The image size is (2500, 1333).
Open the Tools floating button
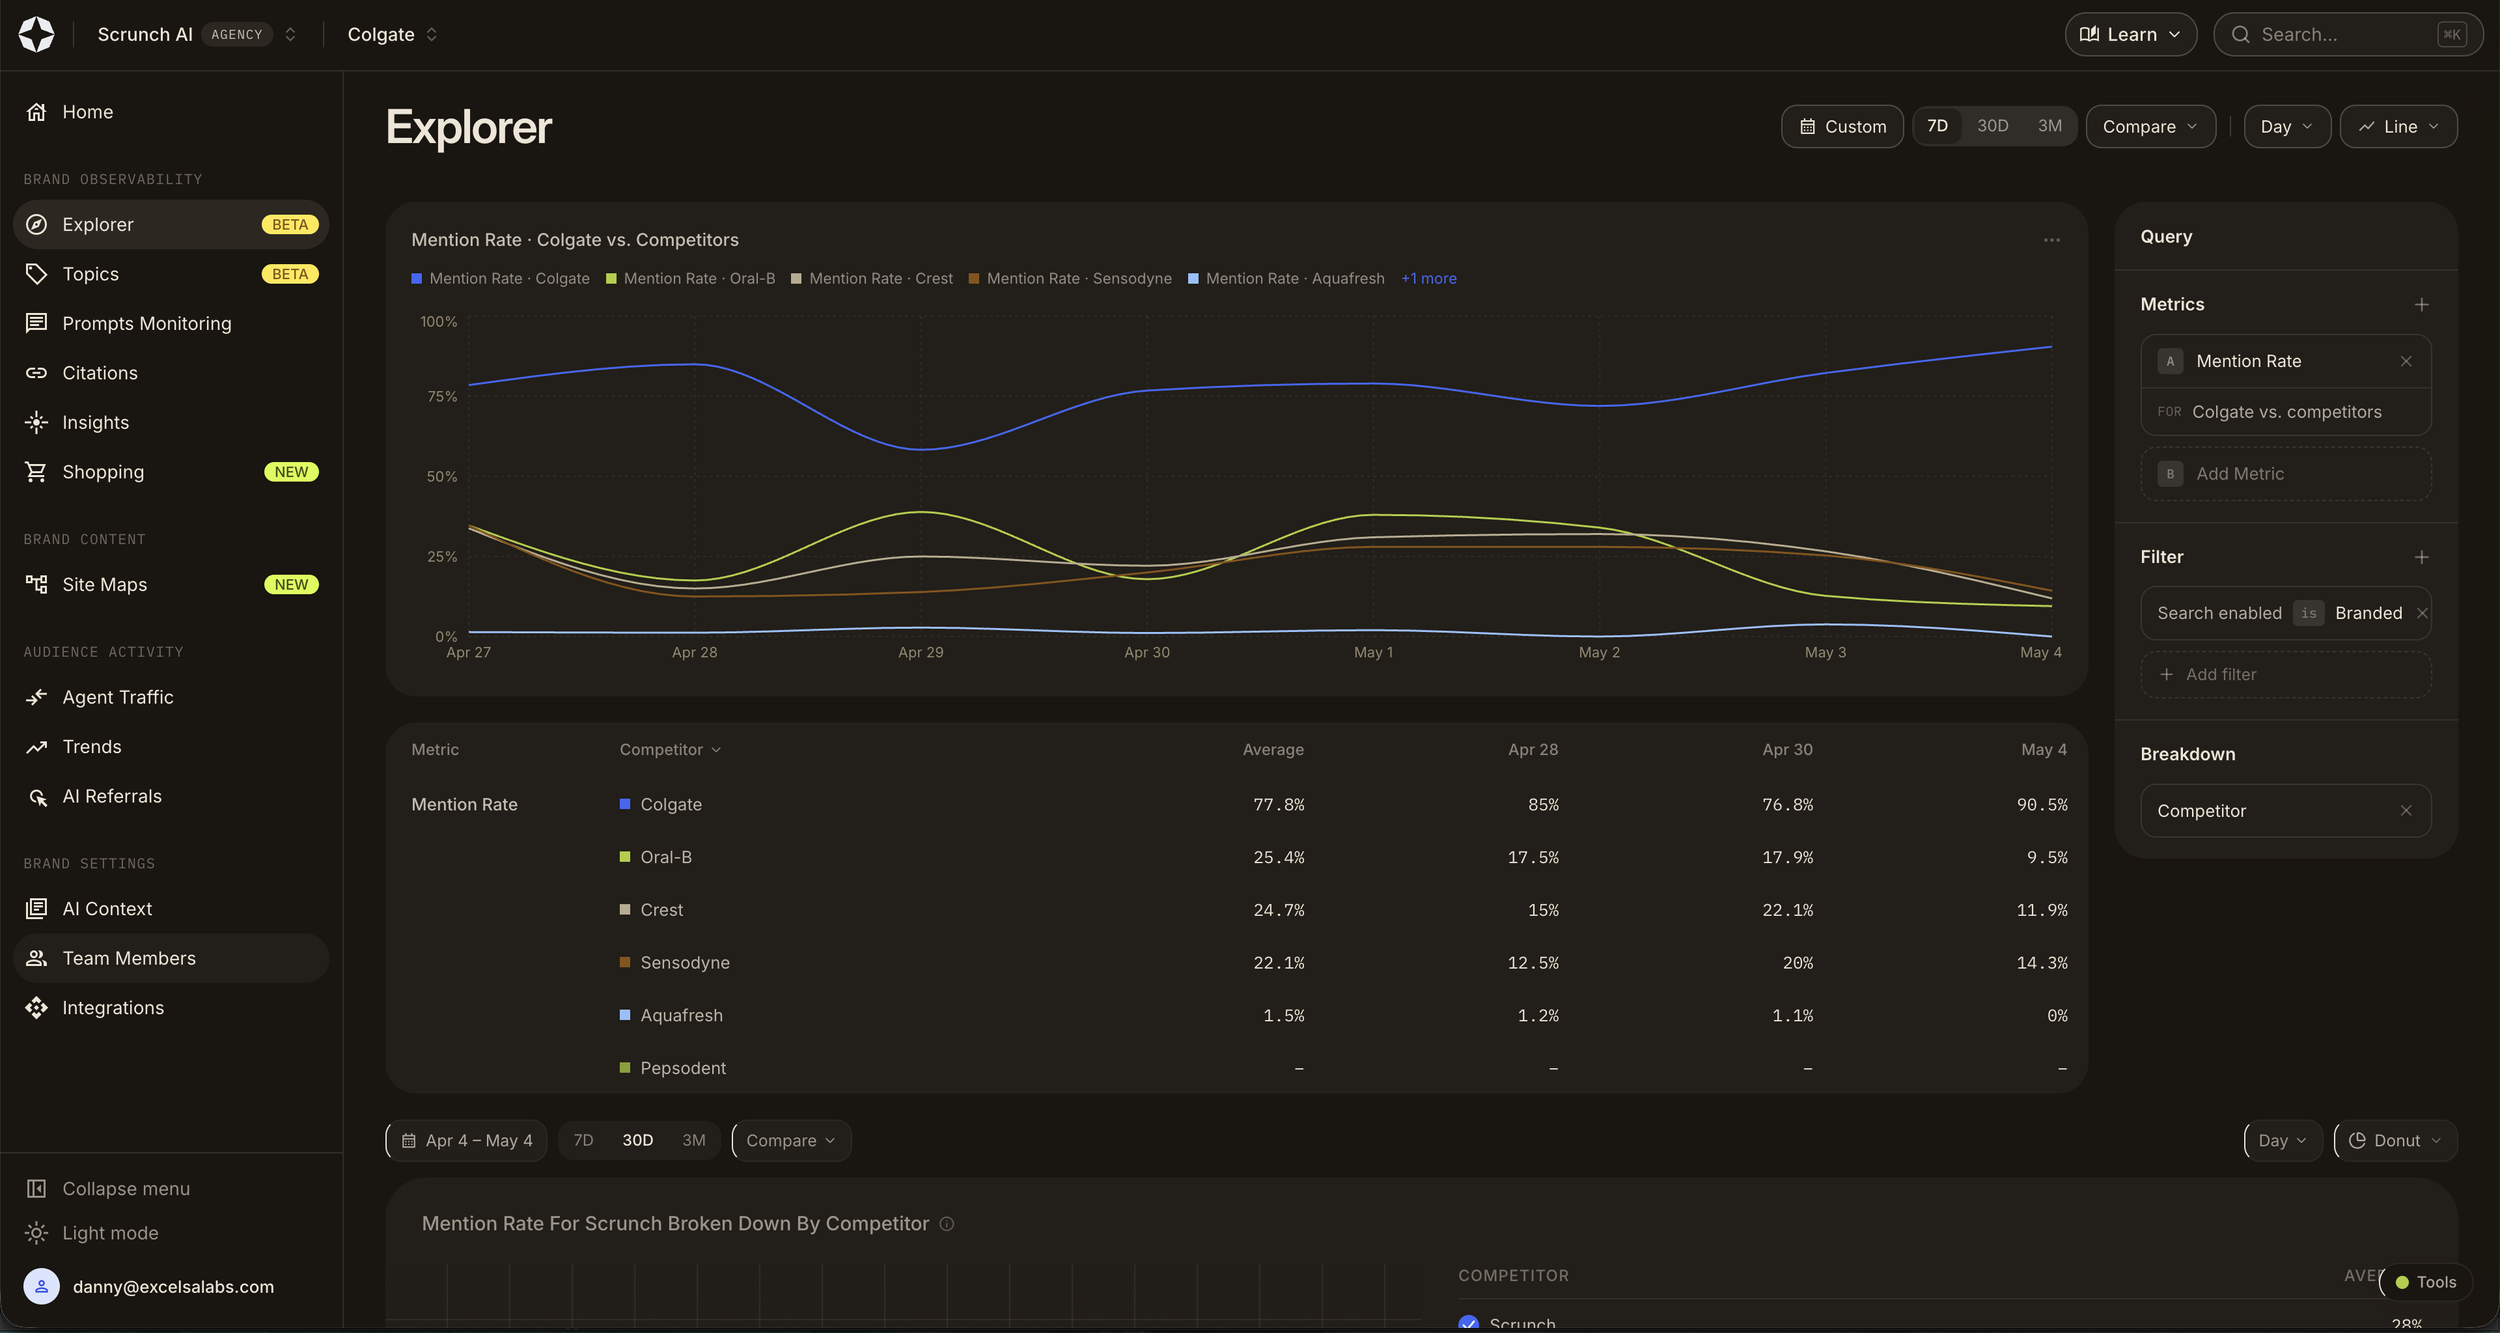[x=2426, y=1282]
